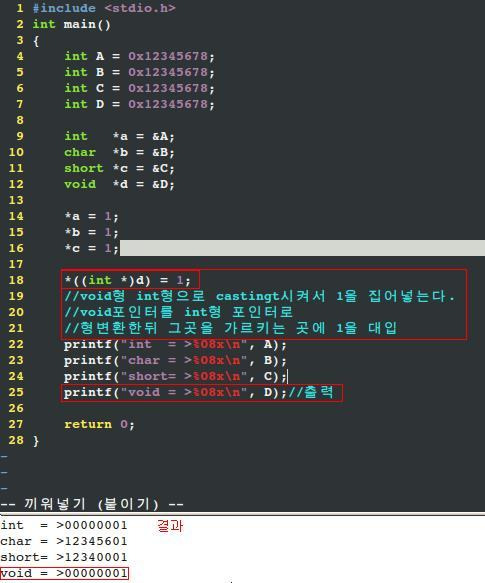Click comment starting '//형변환한뒤' on line 21
The height and width of the screenshot is (583, 485).
[x=231, y=328]
